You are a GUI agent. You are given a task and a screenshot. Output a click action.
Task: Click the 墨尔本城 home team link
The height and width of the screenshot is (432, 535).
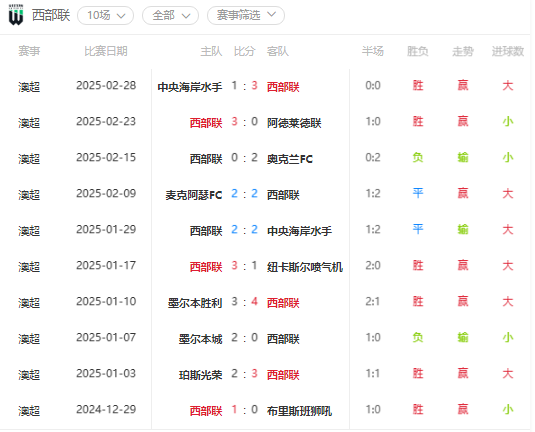[x=200, y=339]
